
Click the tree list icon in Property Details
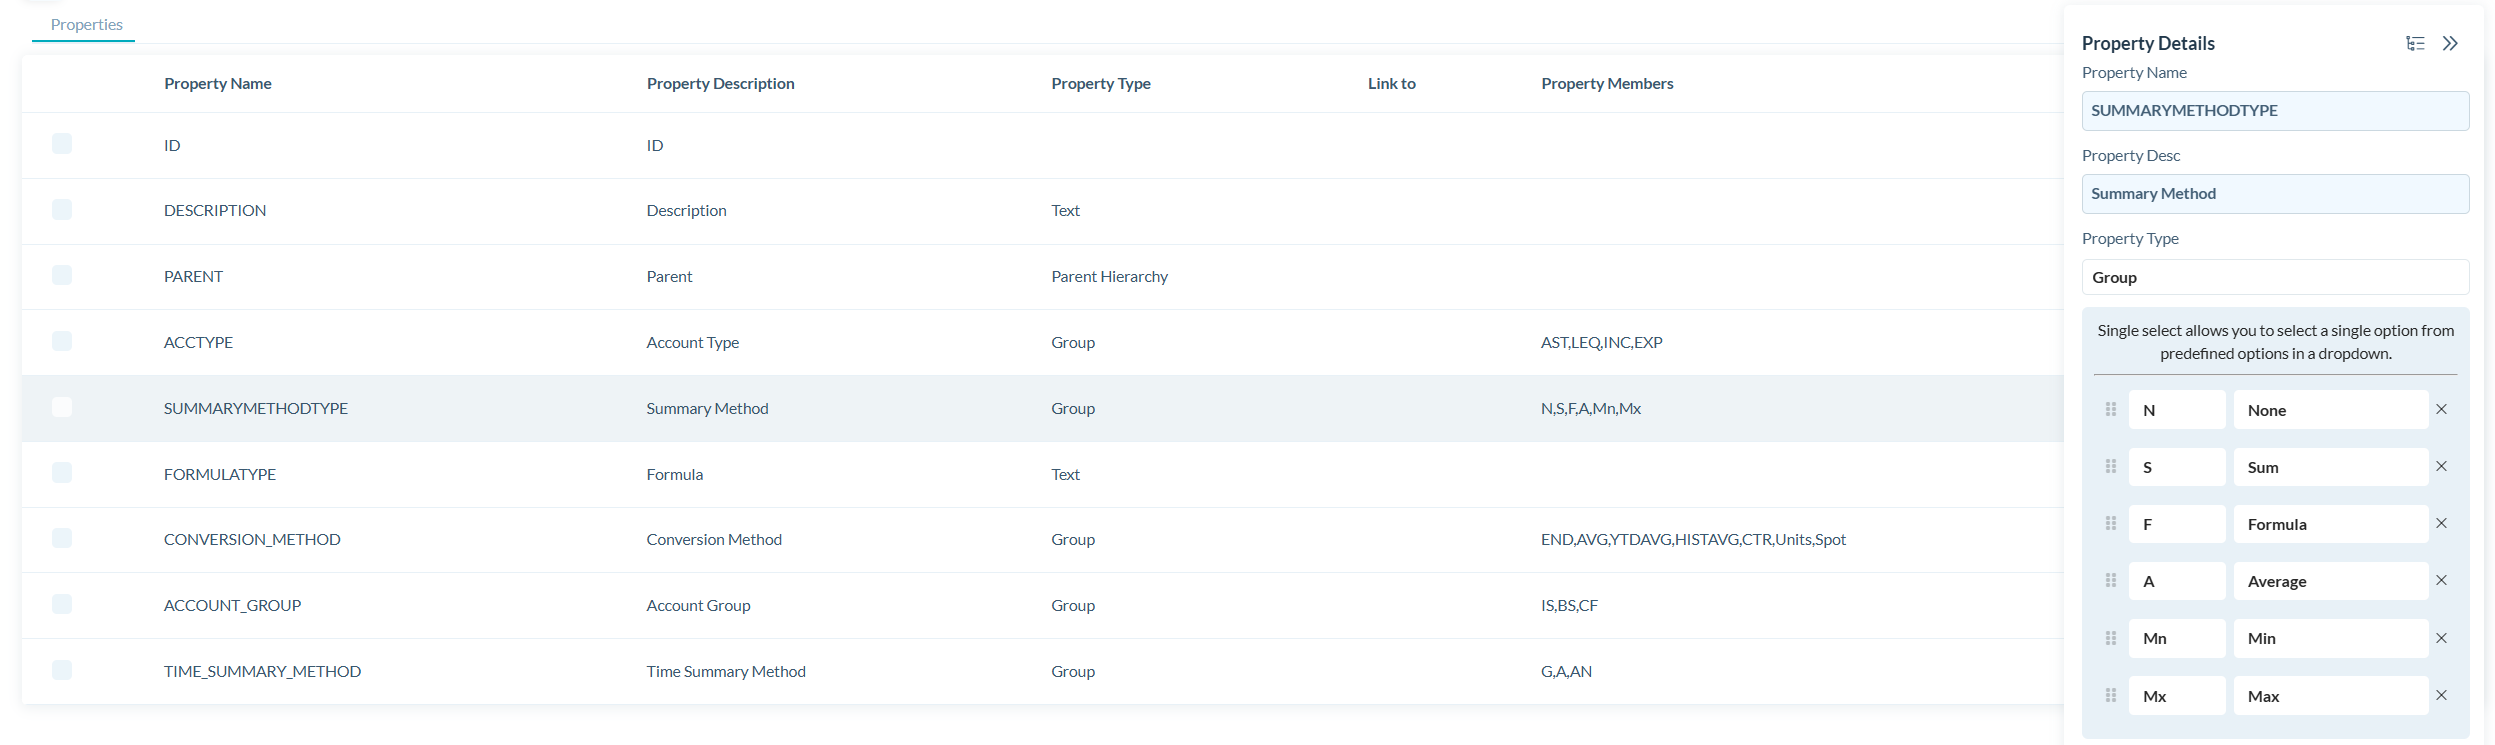[2415, 43]
